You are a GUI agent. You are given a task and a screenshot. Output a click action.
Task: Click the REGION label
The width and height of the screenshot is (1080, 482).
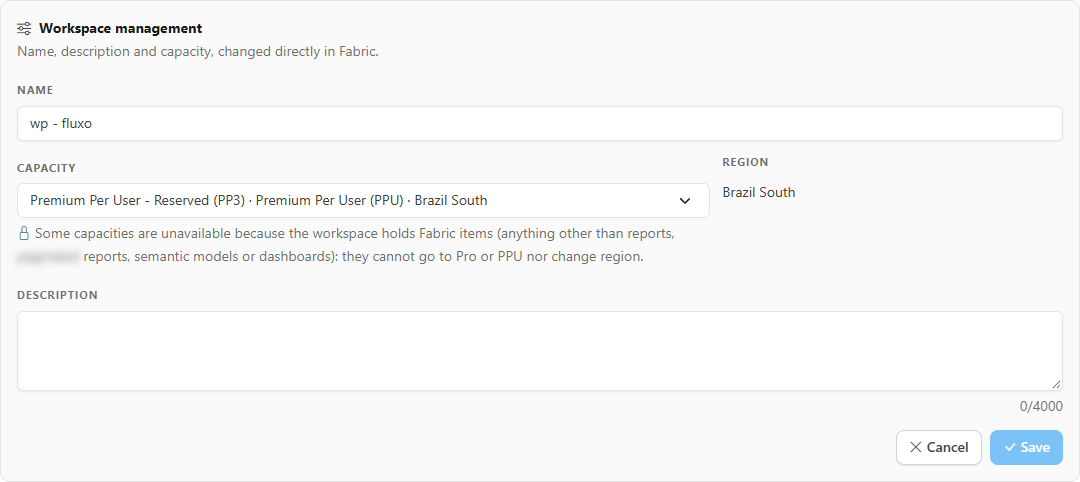pyautogui.click(x=745, y=163)
